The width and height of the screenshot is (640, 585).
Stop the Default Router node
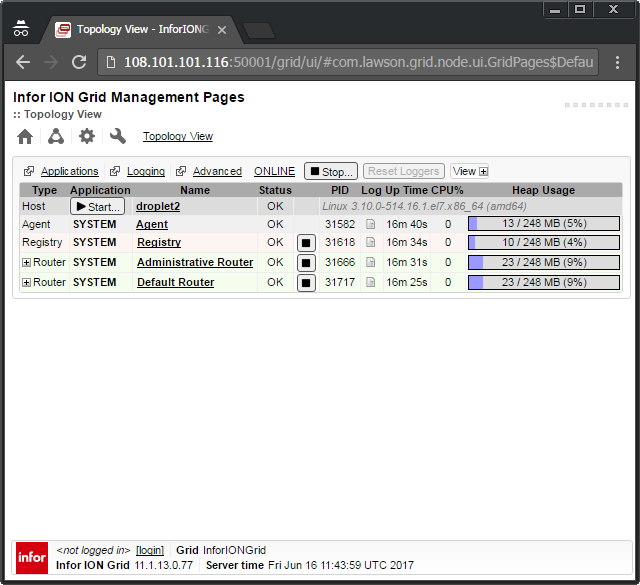pyautogui.click(x=307, y=283)
